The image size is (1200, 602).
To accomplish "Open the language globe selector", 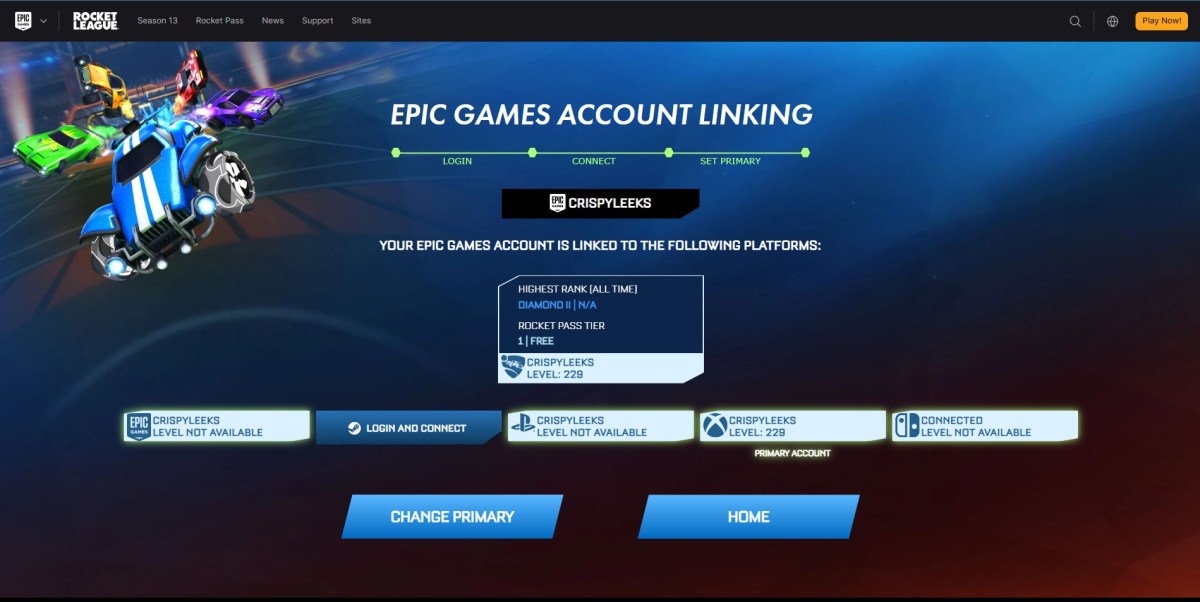I will point(1112,21).
